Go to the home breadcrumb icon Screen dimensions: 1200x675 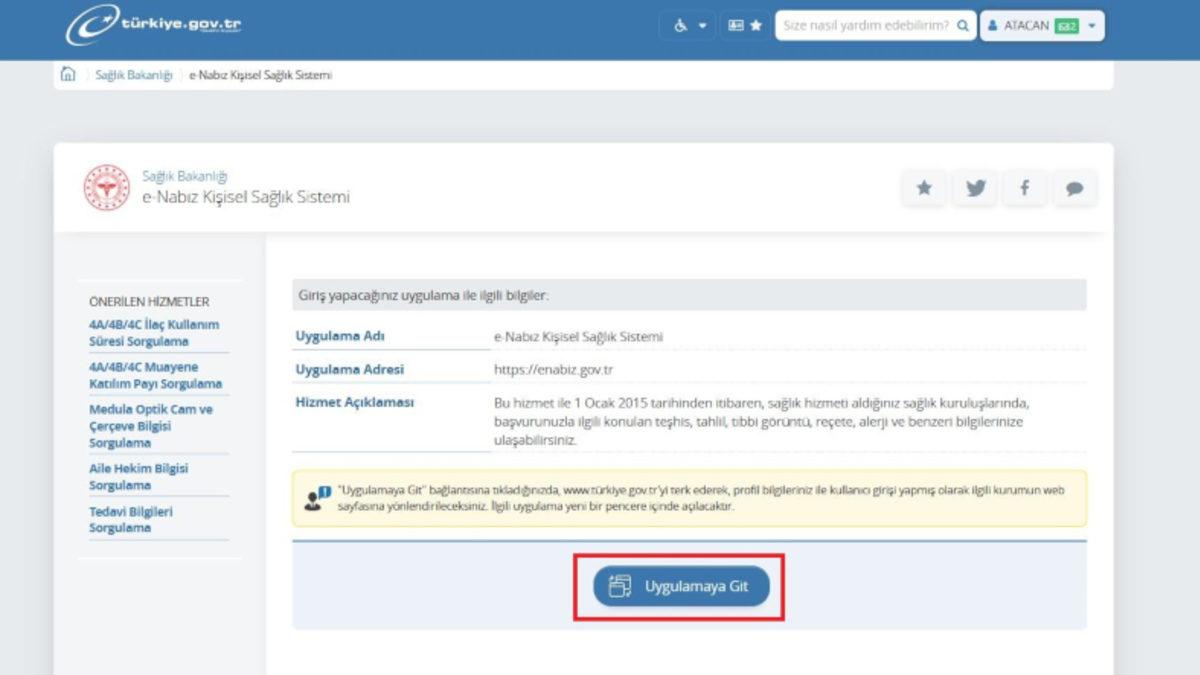click(68, 75)
